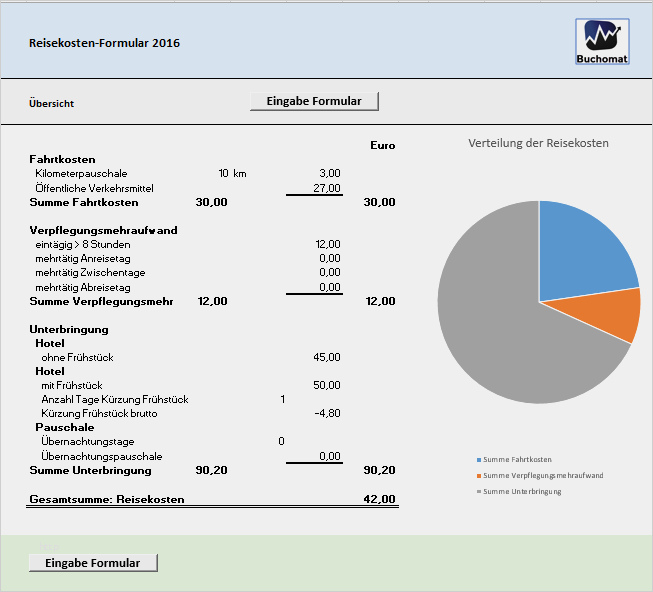The height and width of the screenshot is (592, 653).
Task: Click the orange Summe Verpflegungsmehraufwand legend swatch
Action: click(x=479, y=475)
